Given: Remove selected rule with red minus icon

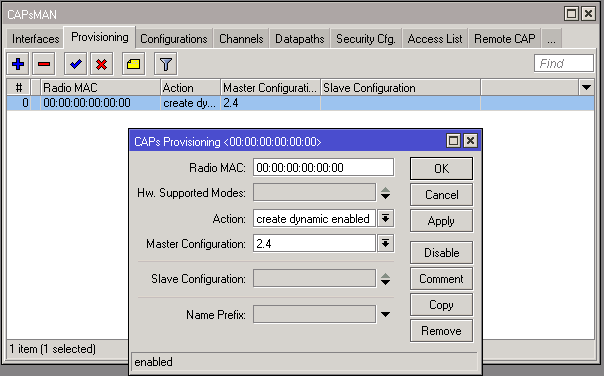Looking at the screenshot, I should click(x=44, y=64).
